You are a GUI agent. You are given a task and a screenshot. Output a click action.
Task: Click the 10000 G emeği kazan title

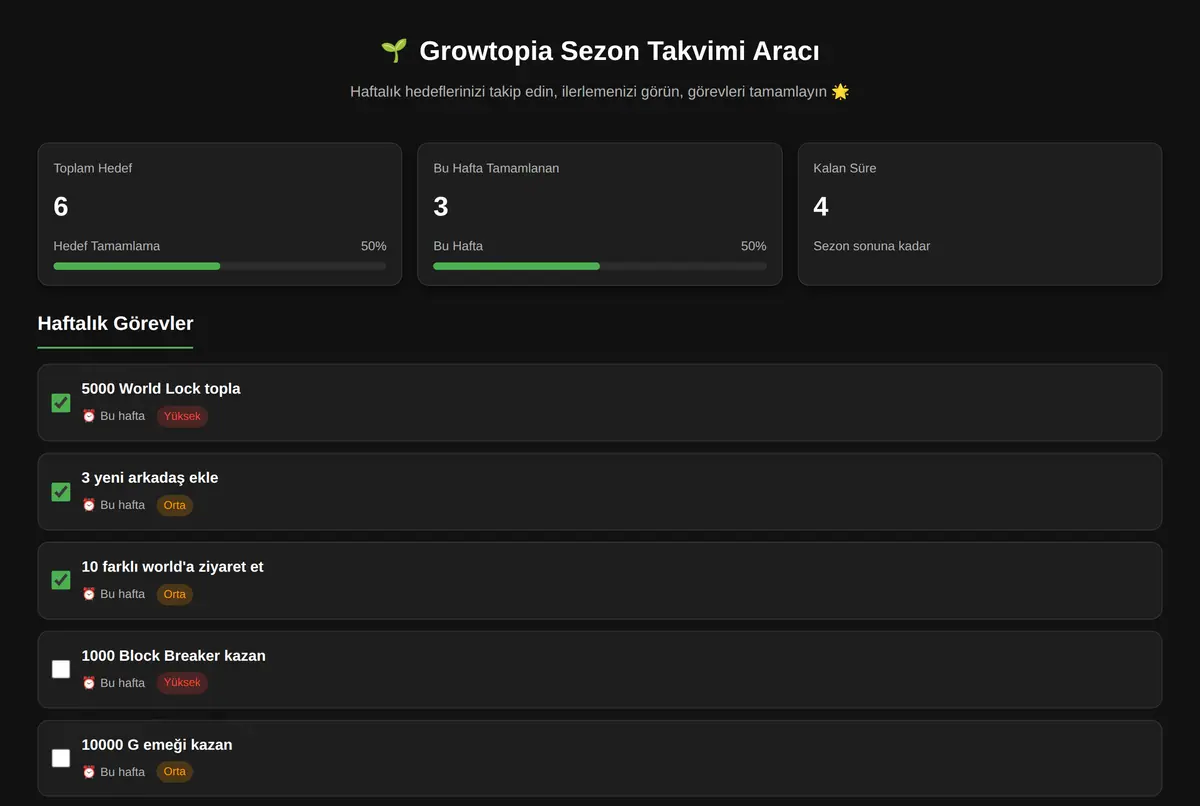(x=157, y=745)
